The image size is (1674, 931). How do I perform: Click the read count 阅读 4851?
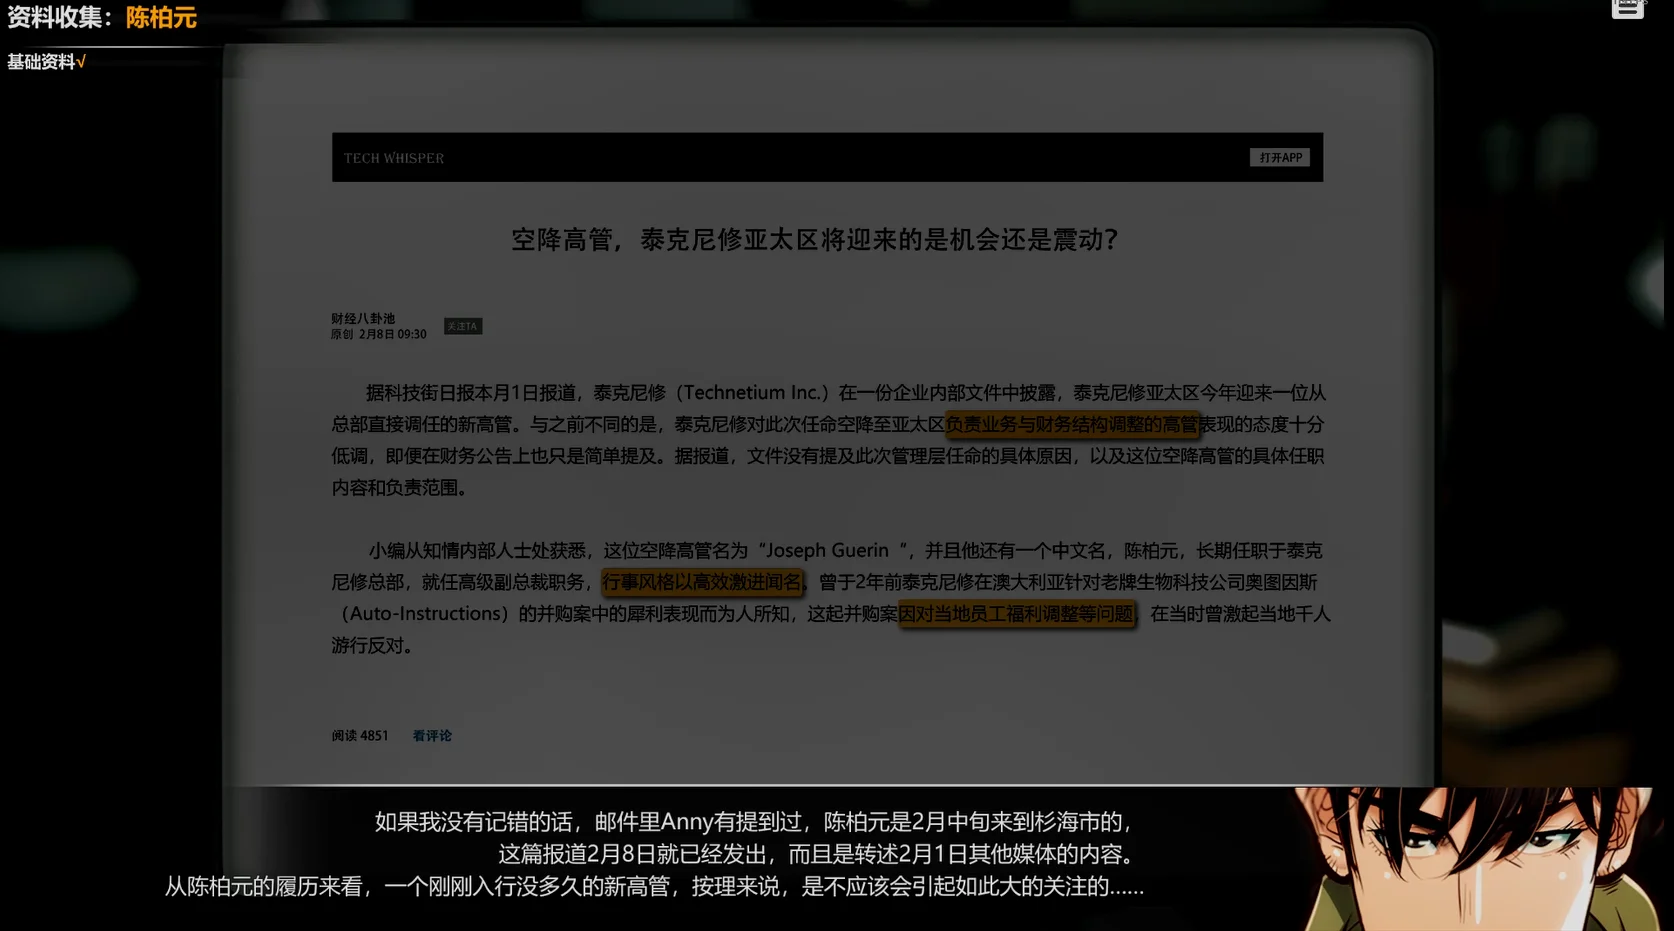360,736
